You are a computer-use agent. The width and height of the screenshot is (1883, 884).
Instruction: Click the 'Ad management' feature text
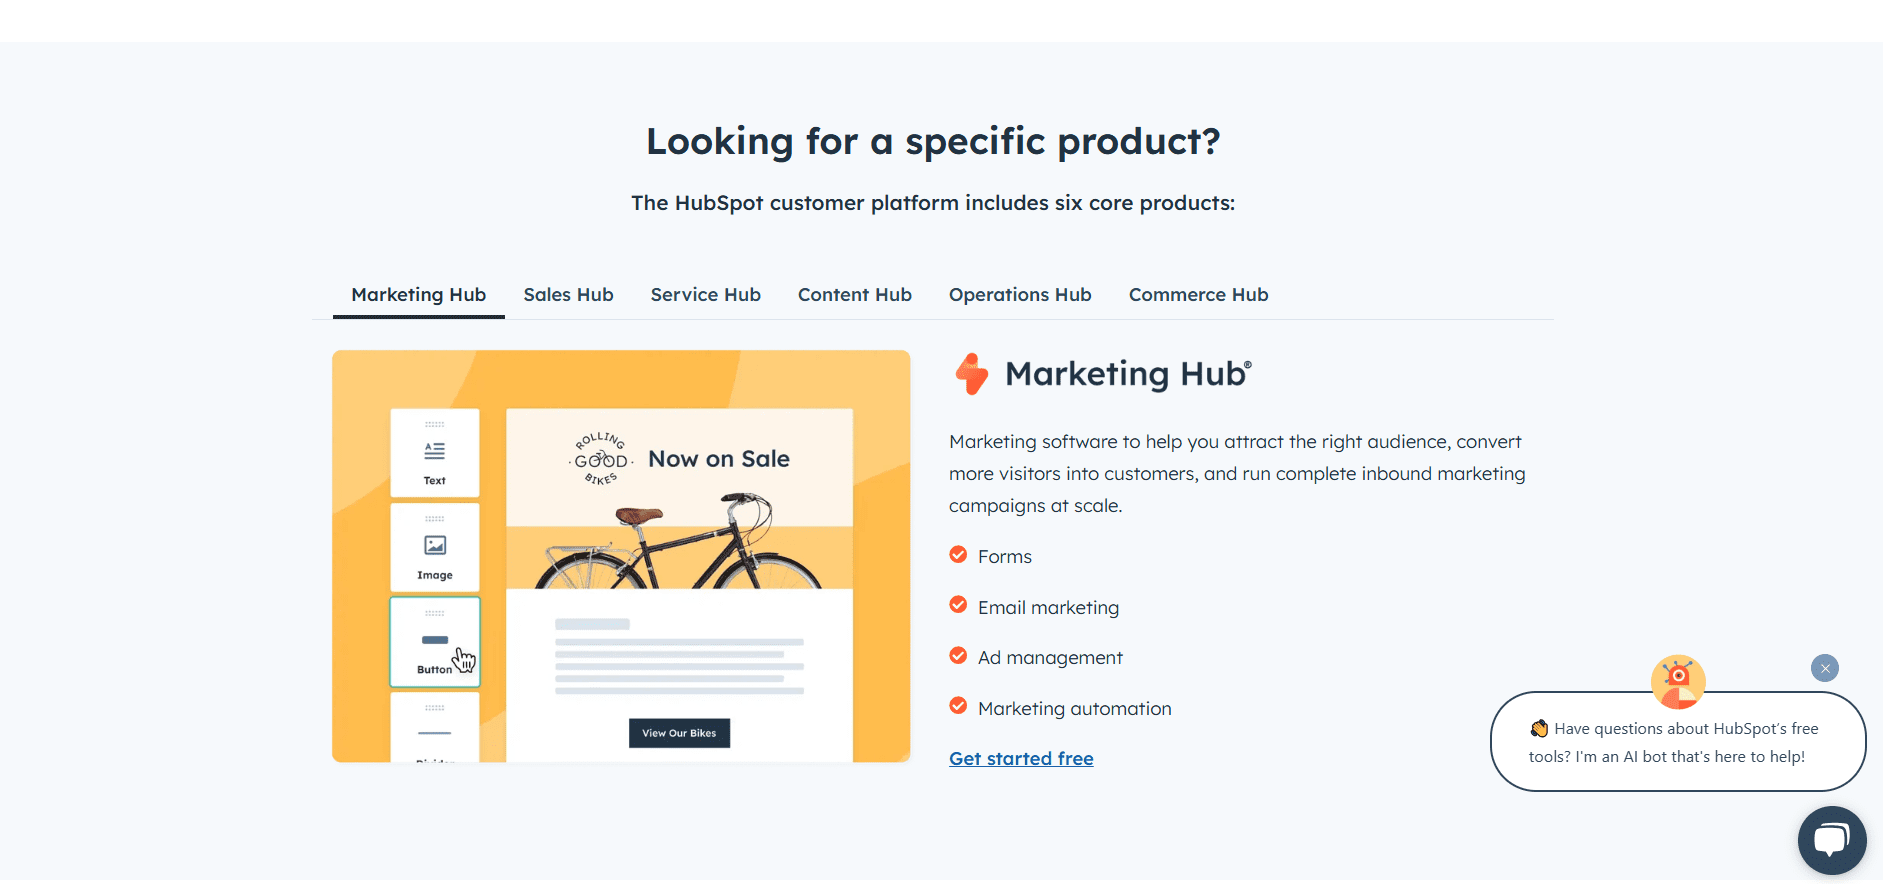(1050, 658)
